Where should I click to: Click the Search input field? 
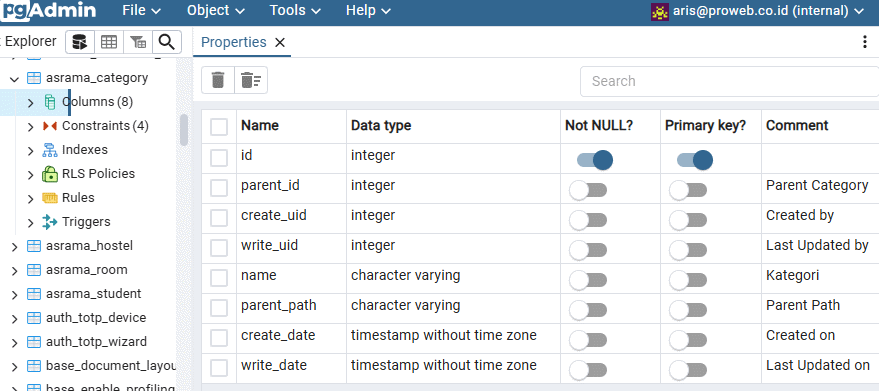click(729, 81)
